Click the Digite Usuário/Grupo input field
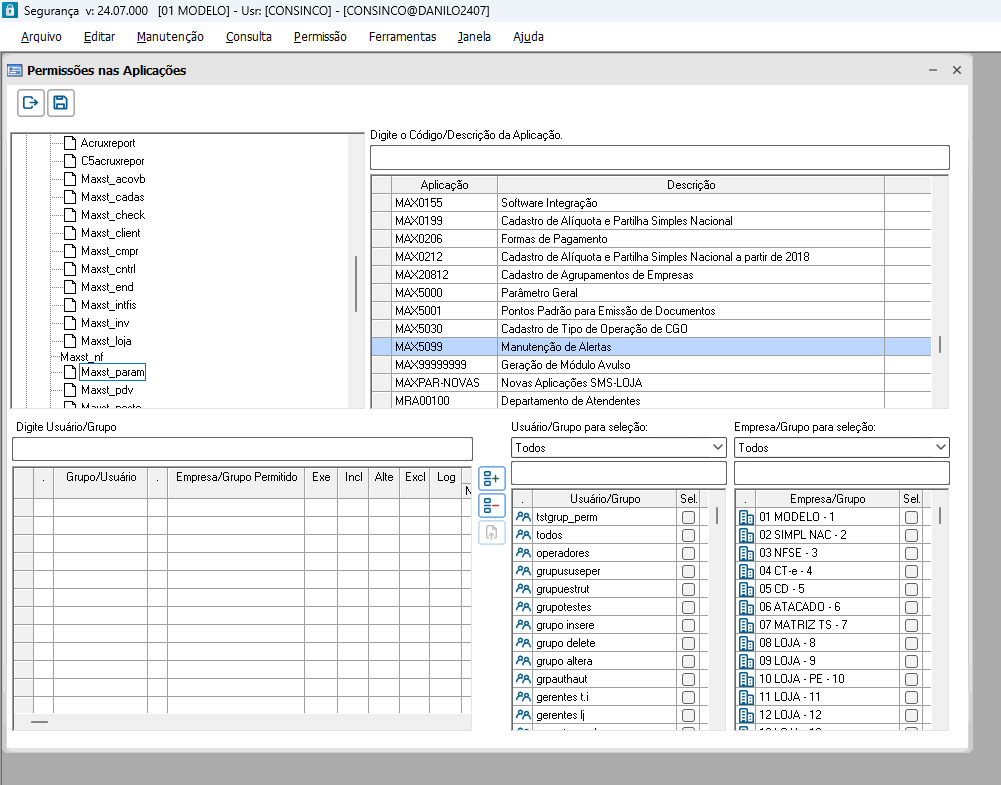Image resolution: width=1001 pixels, height=785 pixels. (242, 449)
